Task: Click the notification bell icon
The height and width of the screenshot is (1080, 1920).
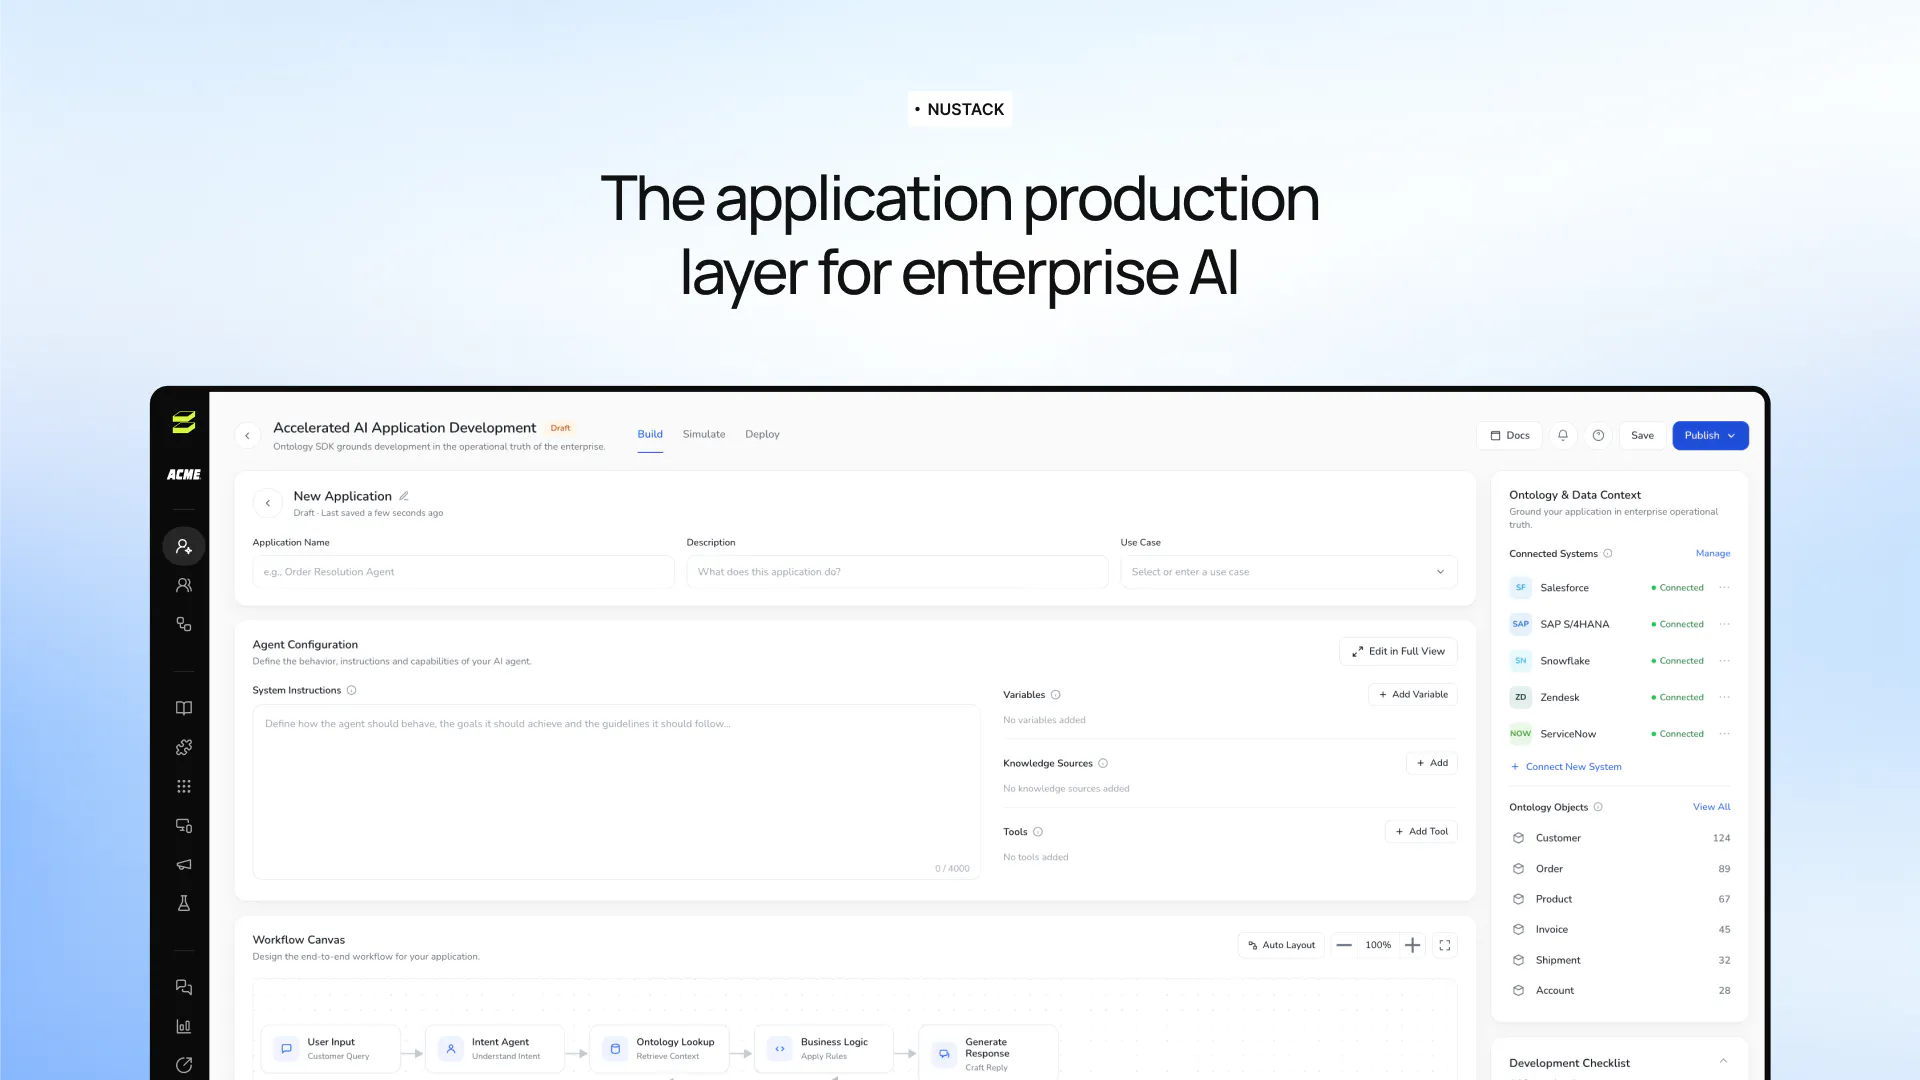Action: point(1563,435)
